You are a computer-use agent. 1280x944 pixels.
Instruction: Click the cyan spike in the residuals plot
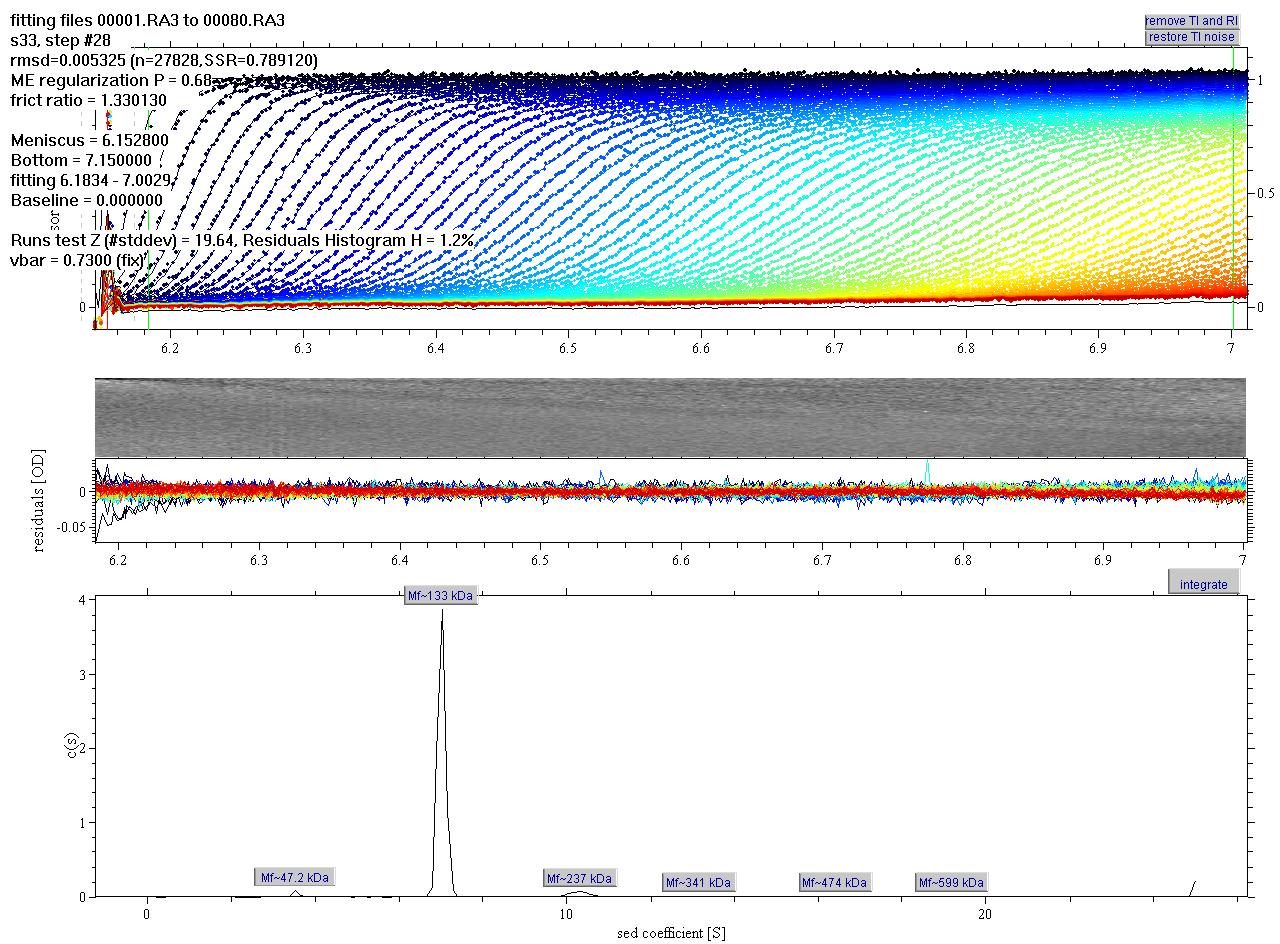click(x=927, y=468)
